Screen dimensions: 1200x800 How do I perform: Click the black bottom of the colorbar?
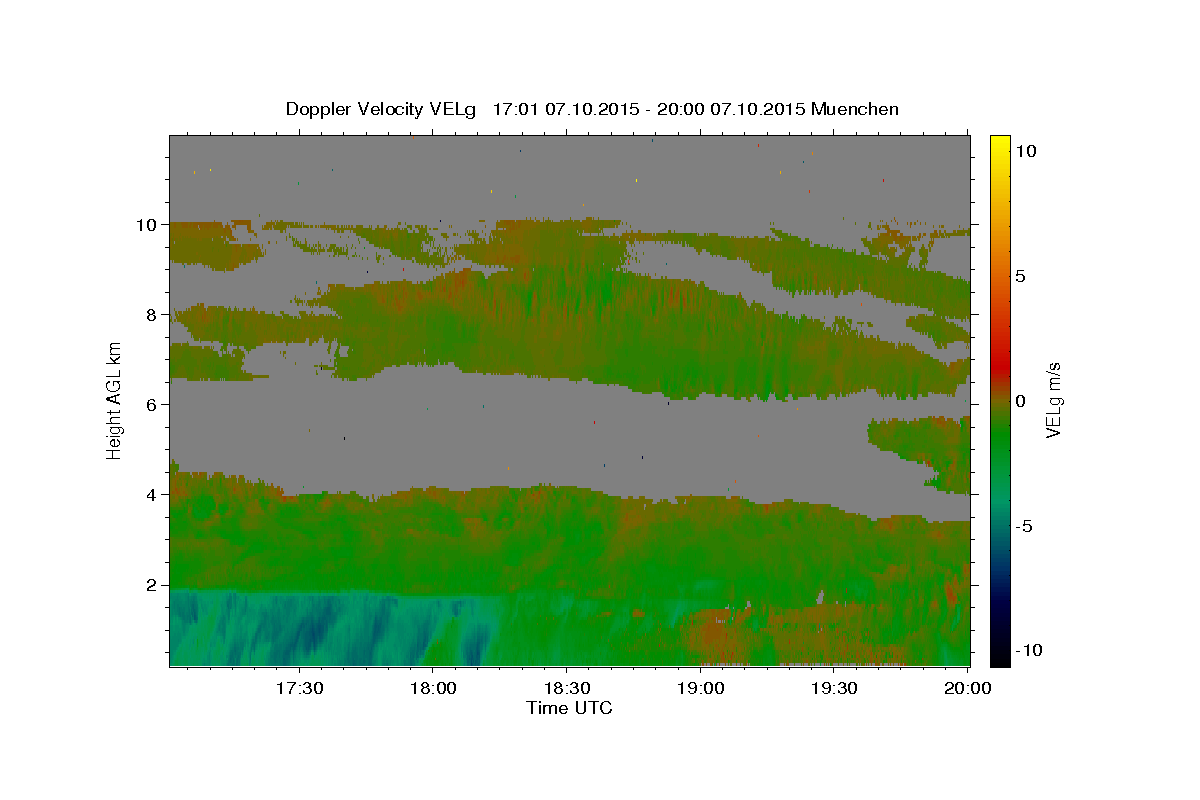[x=999, y=656]
